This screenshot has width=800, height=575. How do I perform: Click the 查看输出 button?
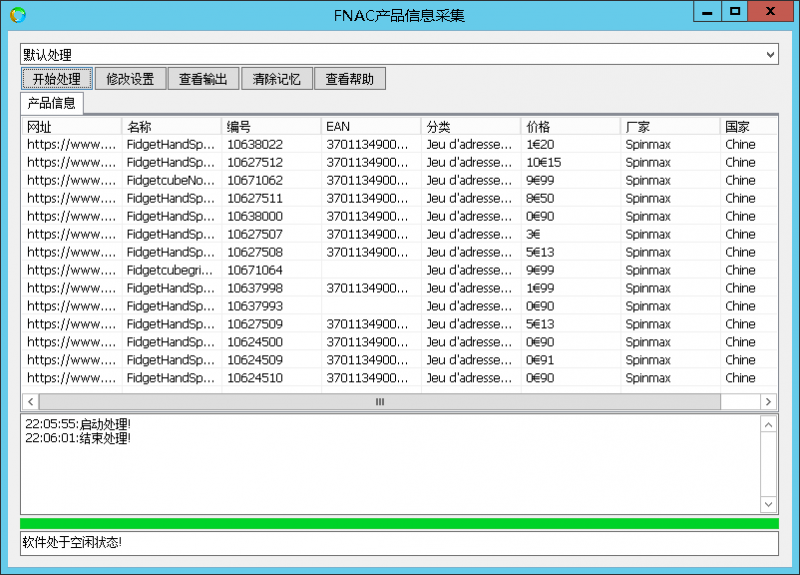point(203,79)
